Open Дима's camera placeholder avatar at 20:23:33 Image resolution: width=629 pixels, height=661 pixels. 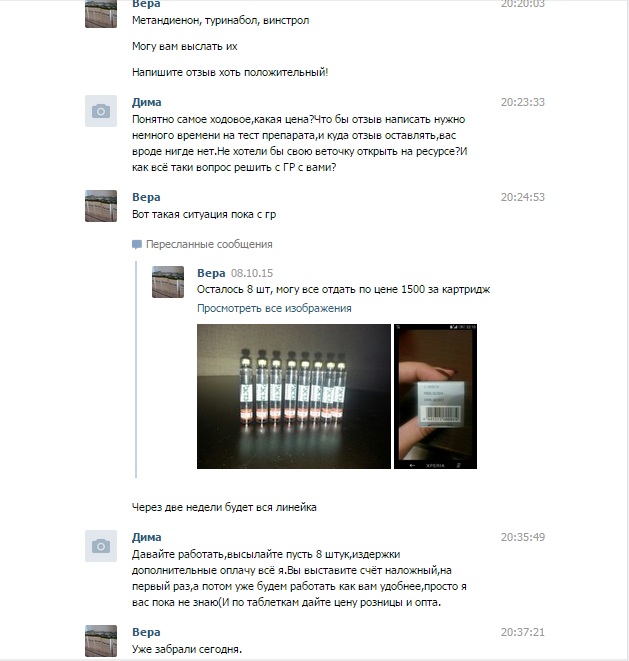pos(101,111)
